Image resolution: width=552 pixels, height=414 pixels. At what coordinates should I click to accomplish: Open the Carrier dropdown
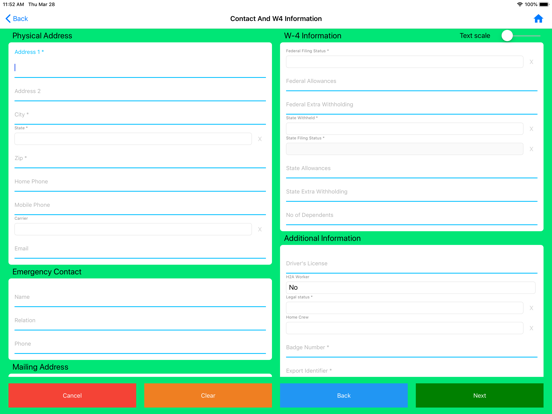pos(133,229)
